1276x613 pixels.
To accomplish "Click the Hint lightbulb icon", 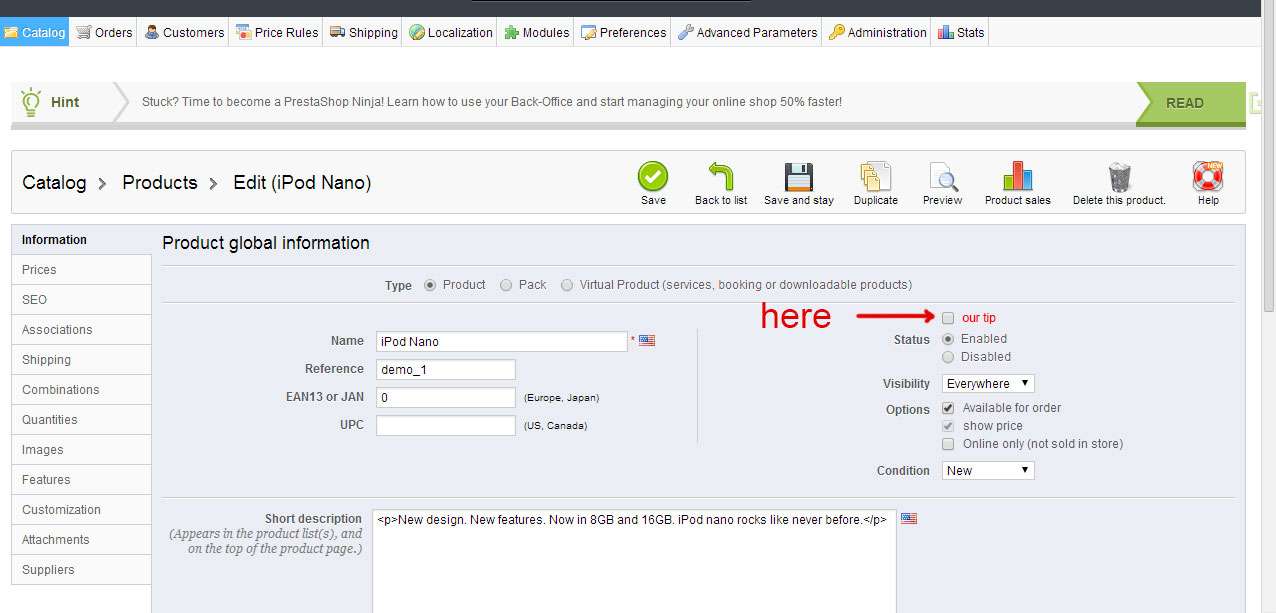I will point(31,101).
